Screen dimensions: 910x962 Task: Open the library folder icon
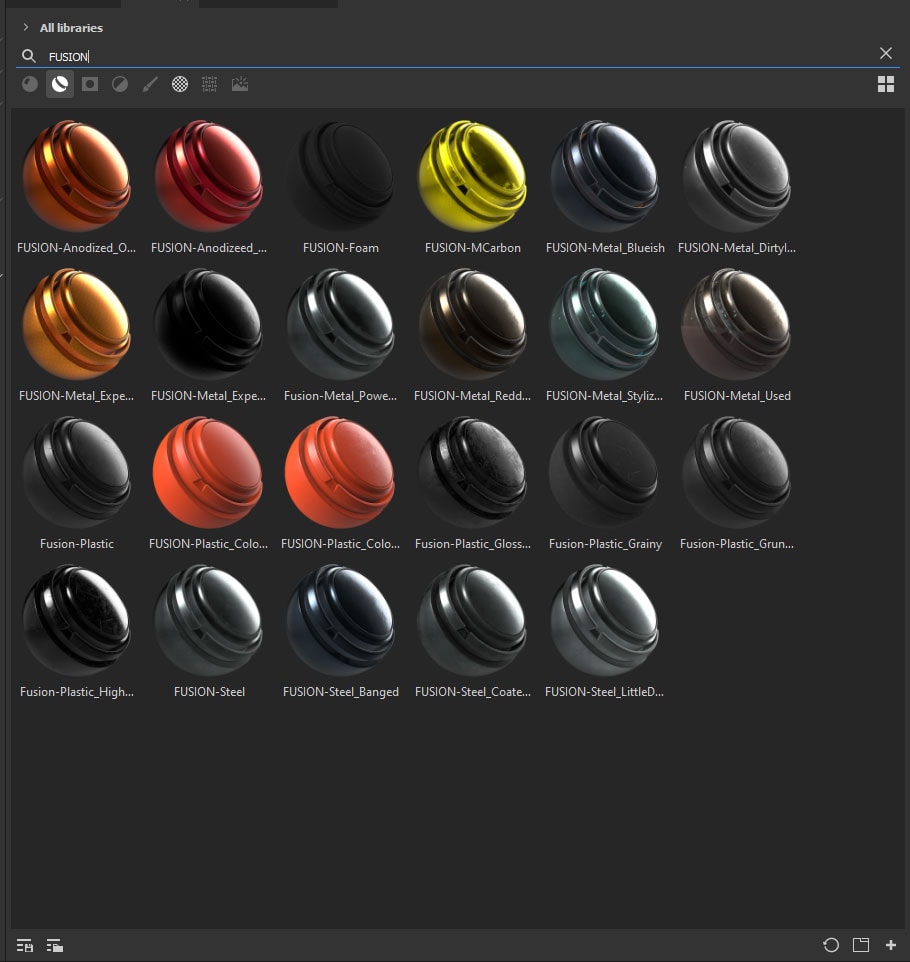(861, 945)
